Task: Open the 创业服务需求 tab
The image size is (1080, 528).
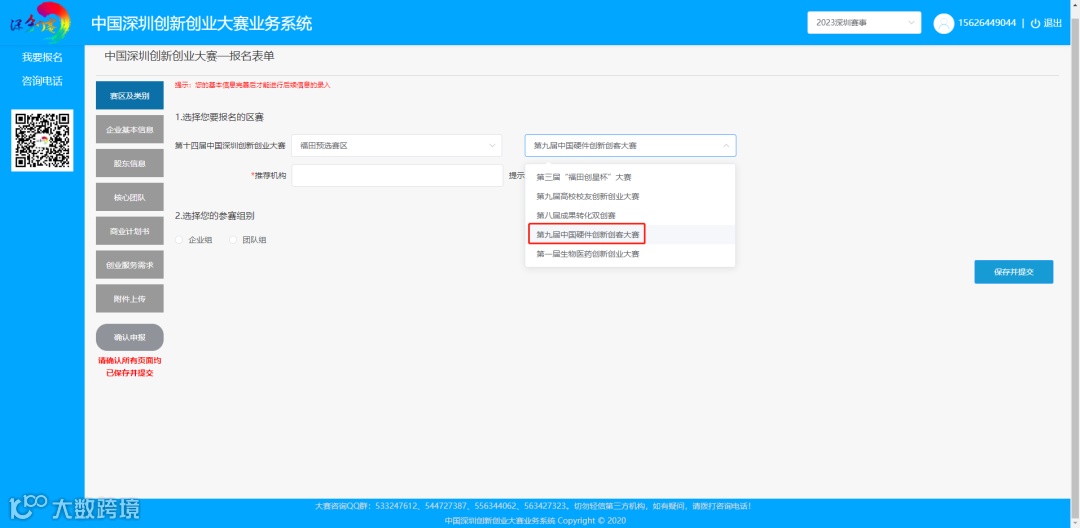Action: 129,264
